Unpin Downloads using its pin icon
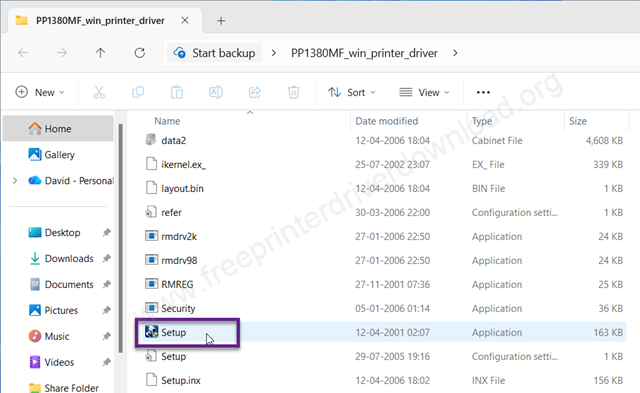Image resolution: width=640 pixels, height=393 pixels. [x=107, y=258]
